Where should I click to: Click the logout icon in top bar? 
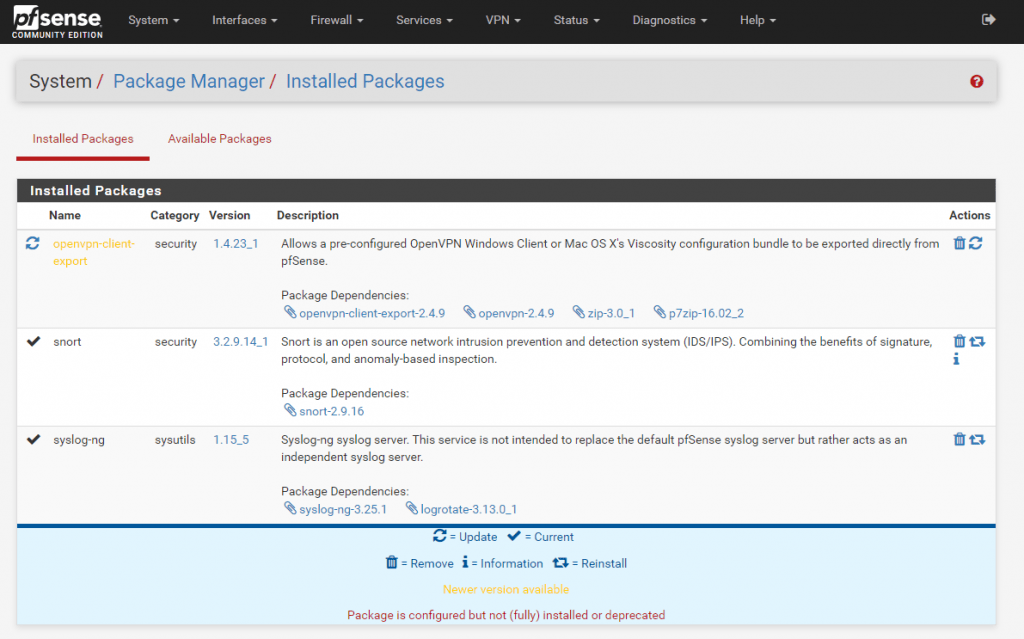pos(989,20)
